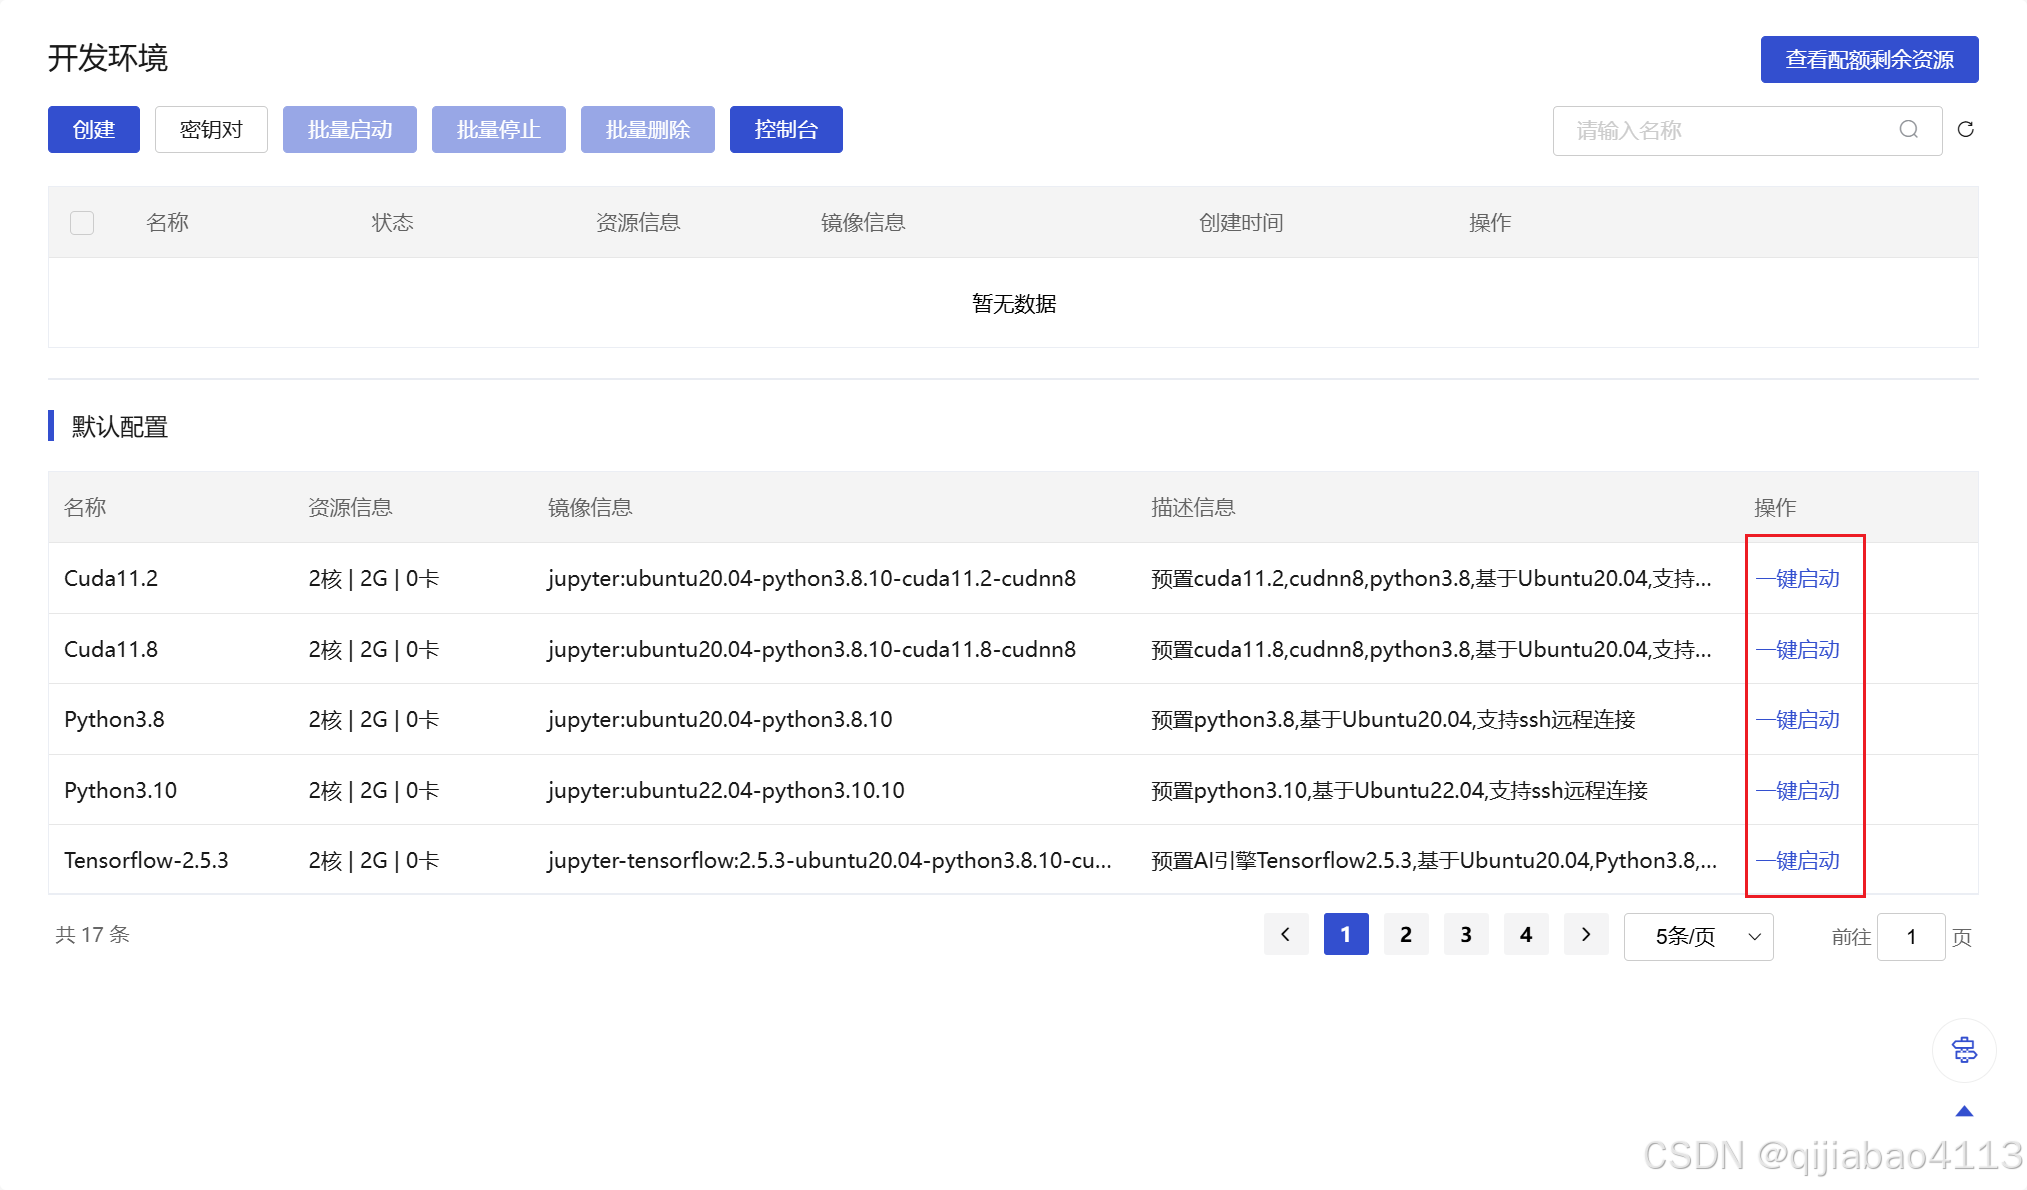Click the 创建 button
The height and width of the screenshot is (1190, 2027).
(x=94, y=130)
